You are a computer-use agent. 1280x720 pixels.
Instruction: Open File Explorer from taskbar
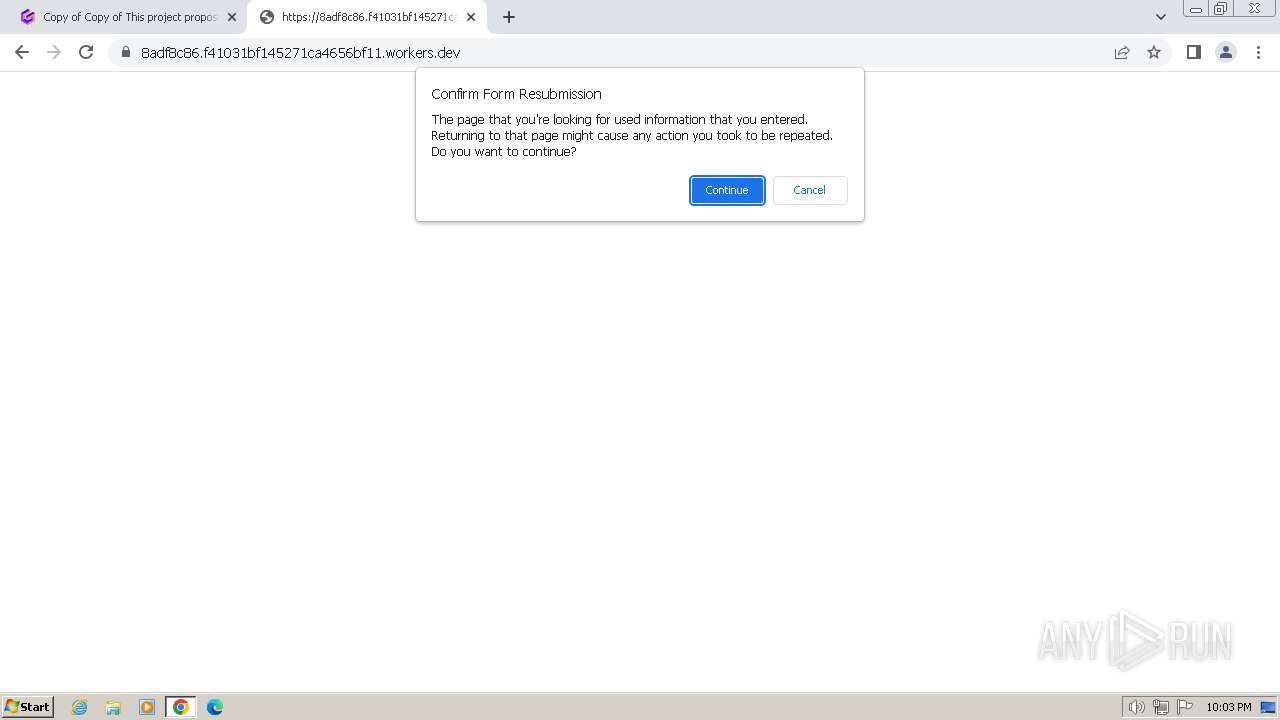point(113,707)
